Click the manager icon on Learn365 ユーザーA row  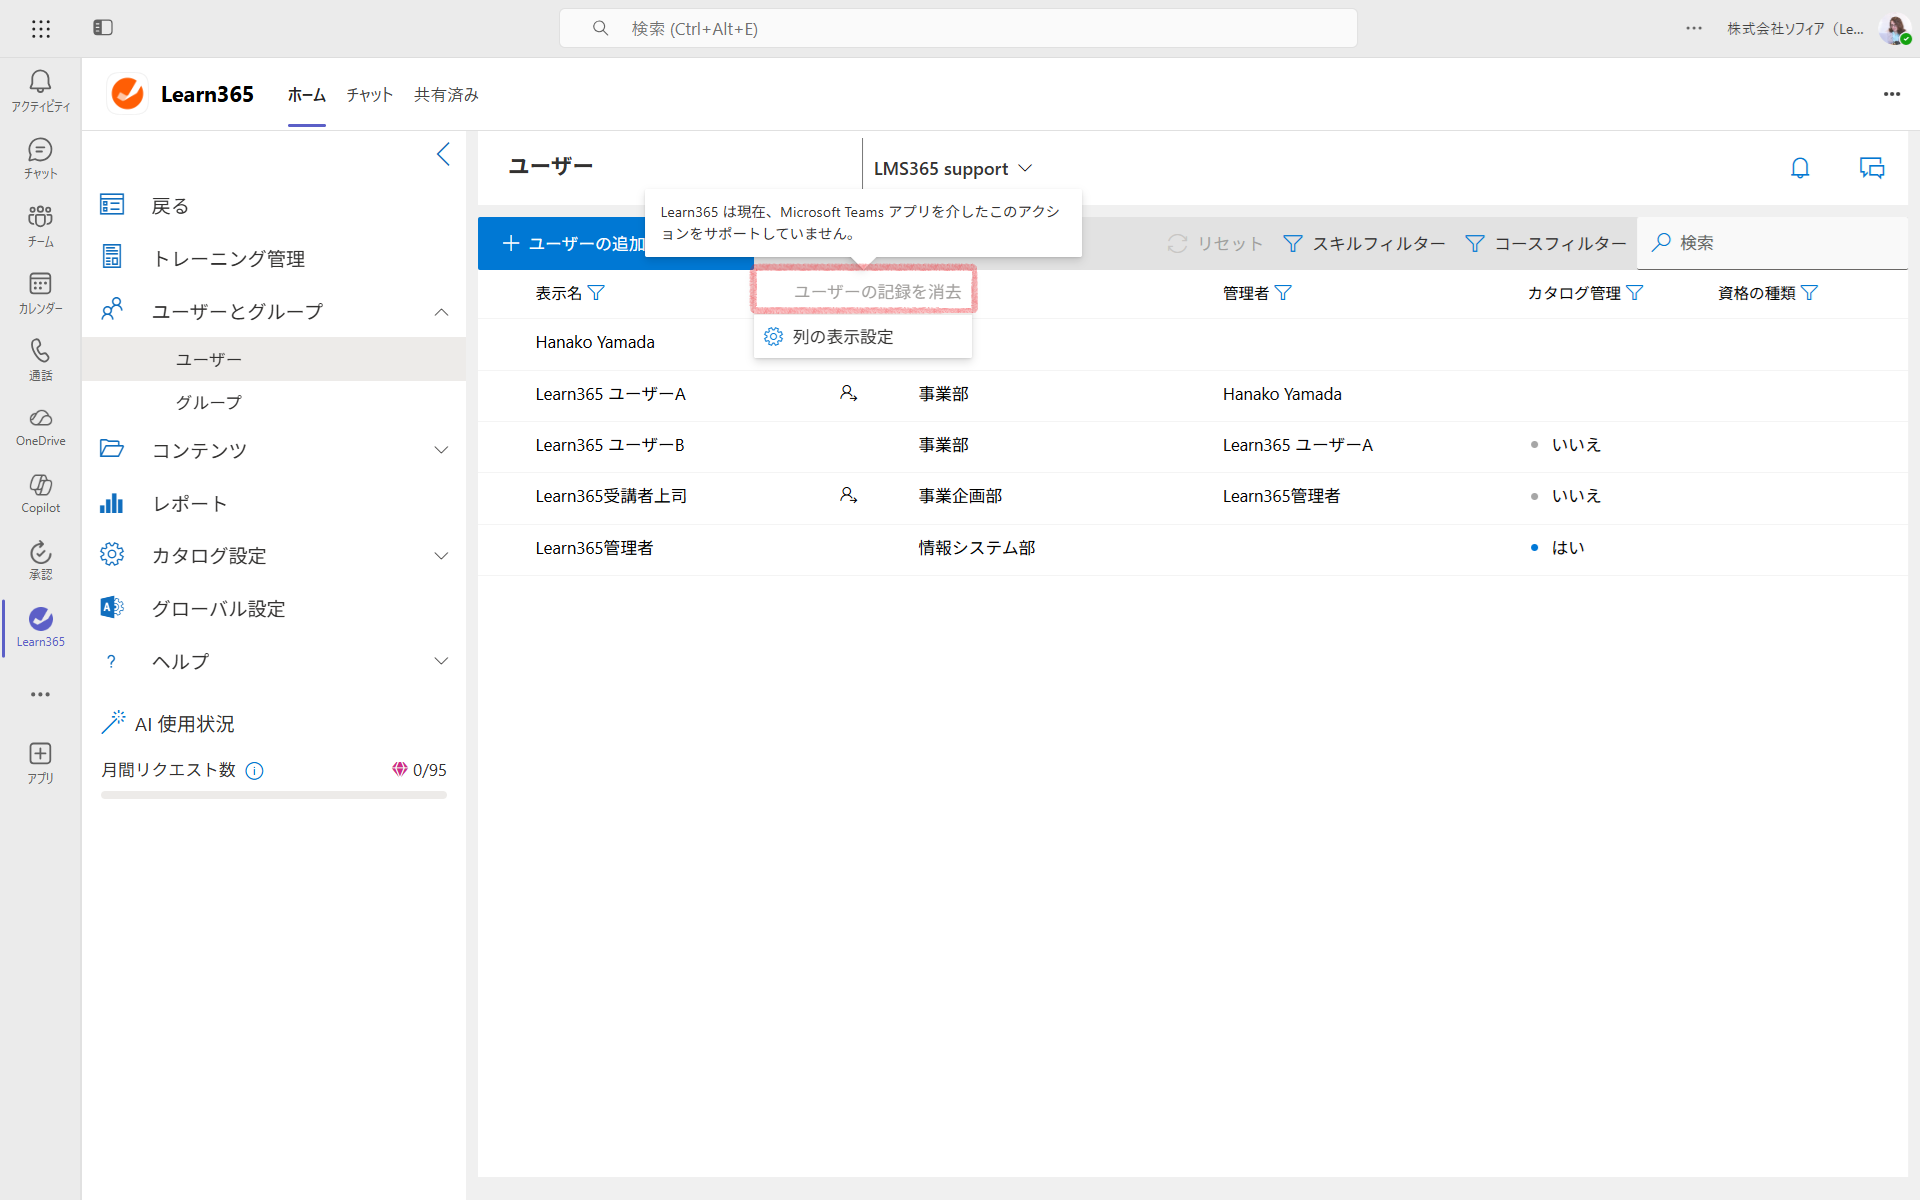(x=849, y=394)
